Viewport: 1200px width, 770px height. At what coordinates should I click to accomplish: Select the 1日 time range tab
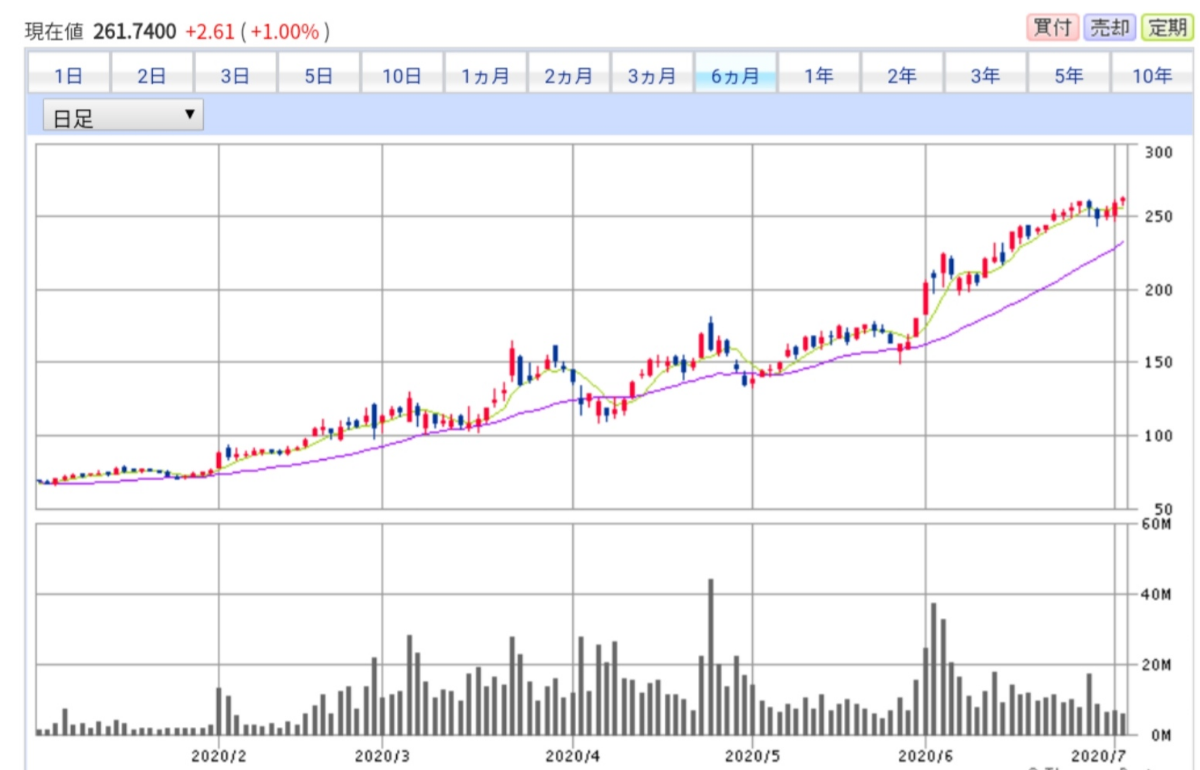68,76
